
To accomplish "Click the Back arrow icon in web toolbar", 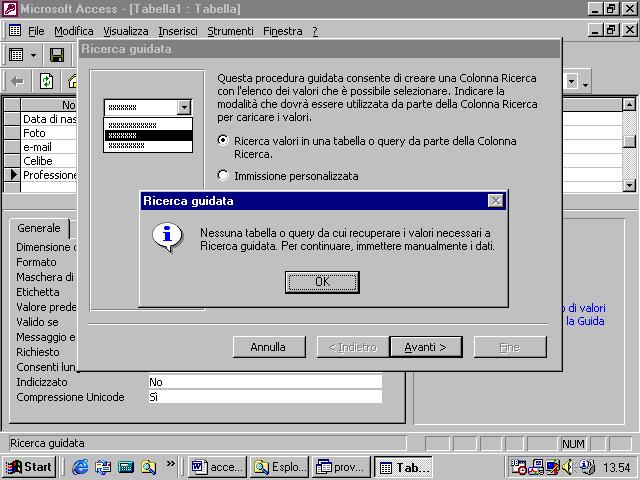I will point(18,81).
